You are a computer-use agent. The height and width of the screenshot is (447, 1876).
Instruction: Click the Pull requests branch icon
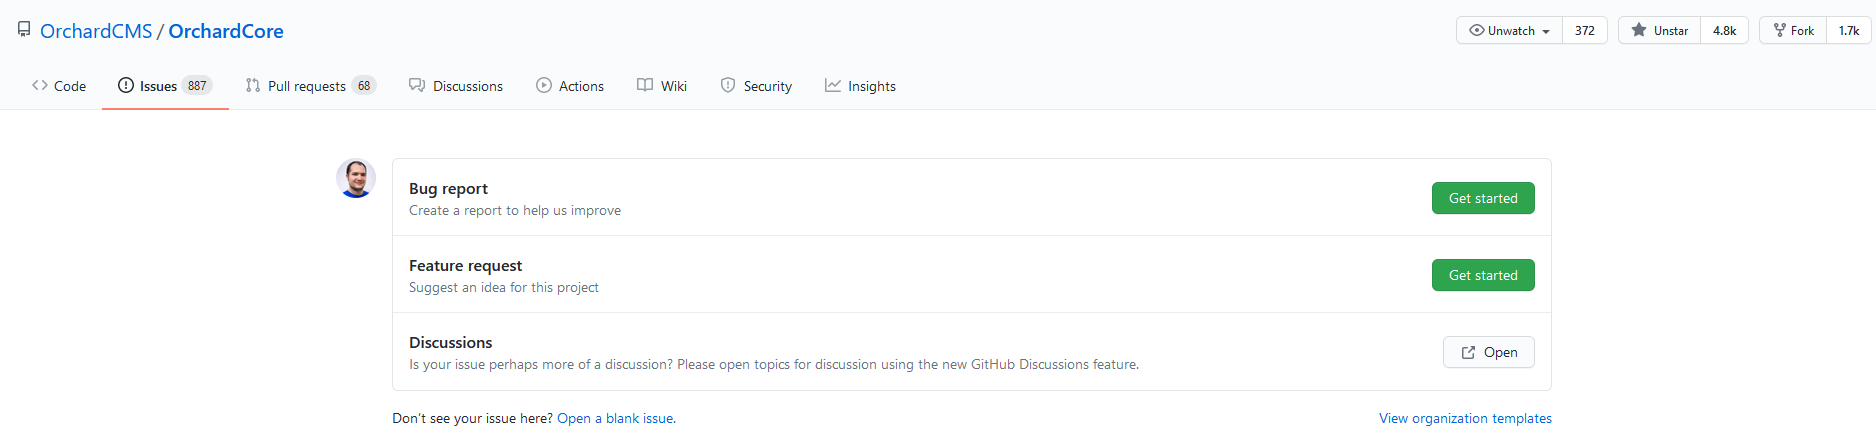253,85
